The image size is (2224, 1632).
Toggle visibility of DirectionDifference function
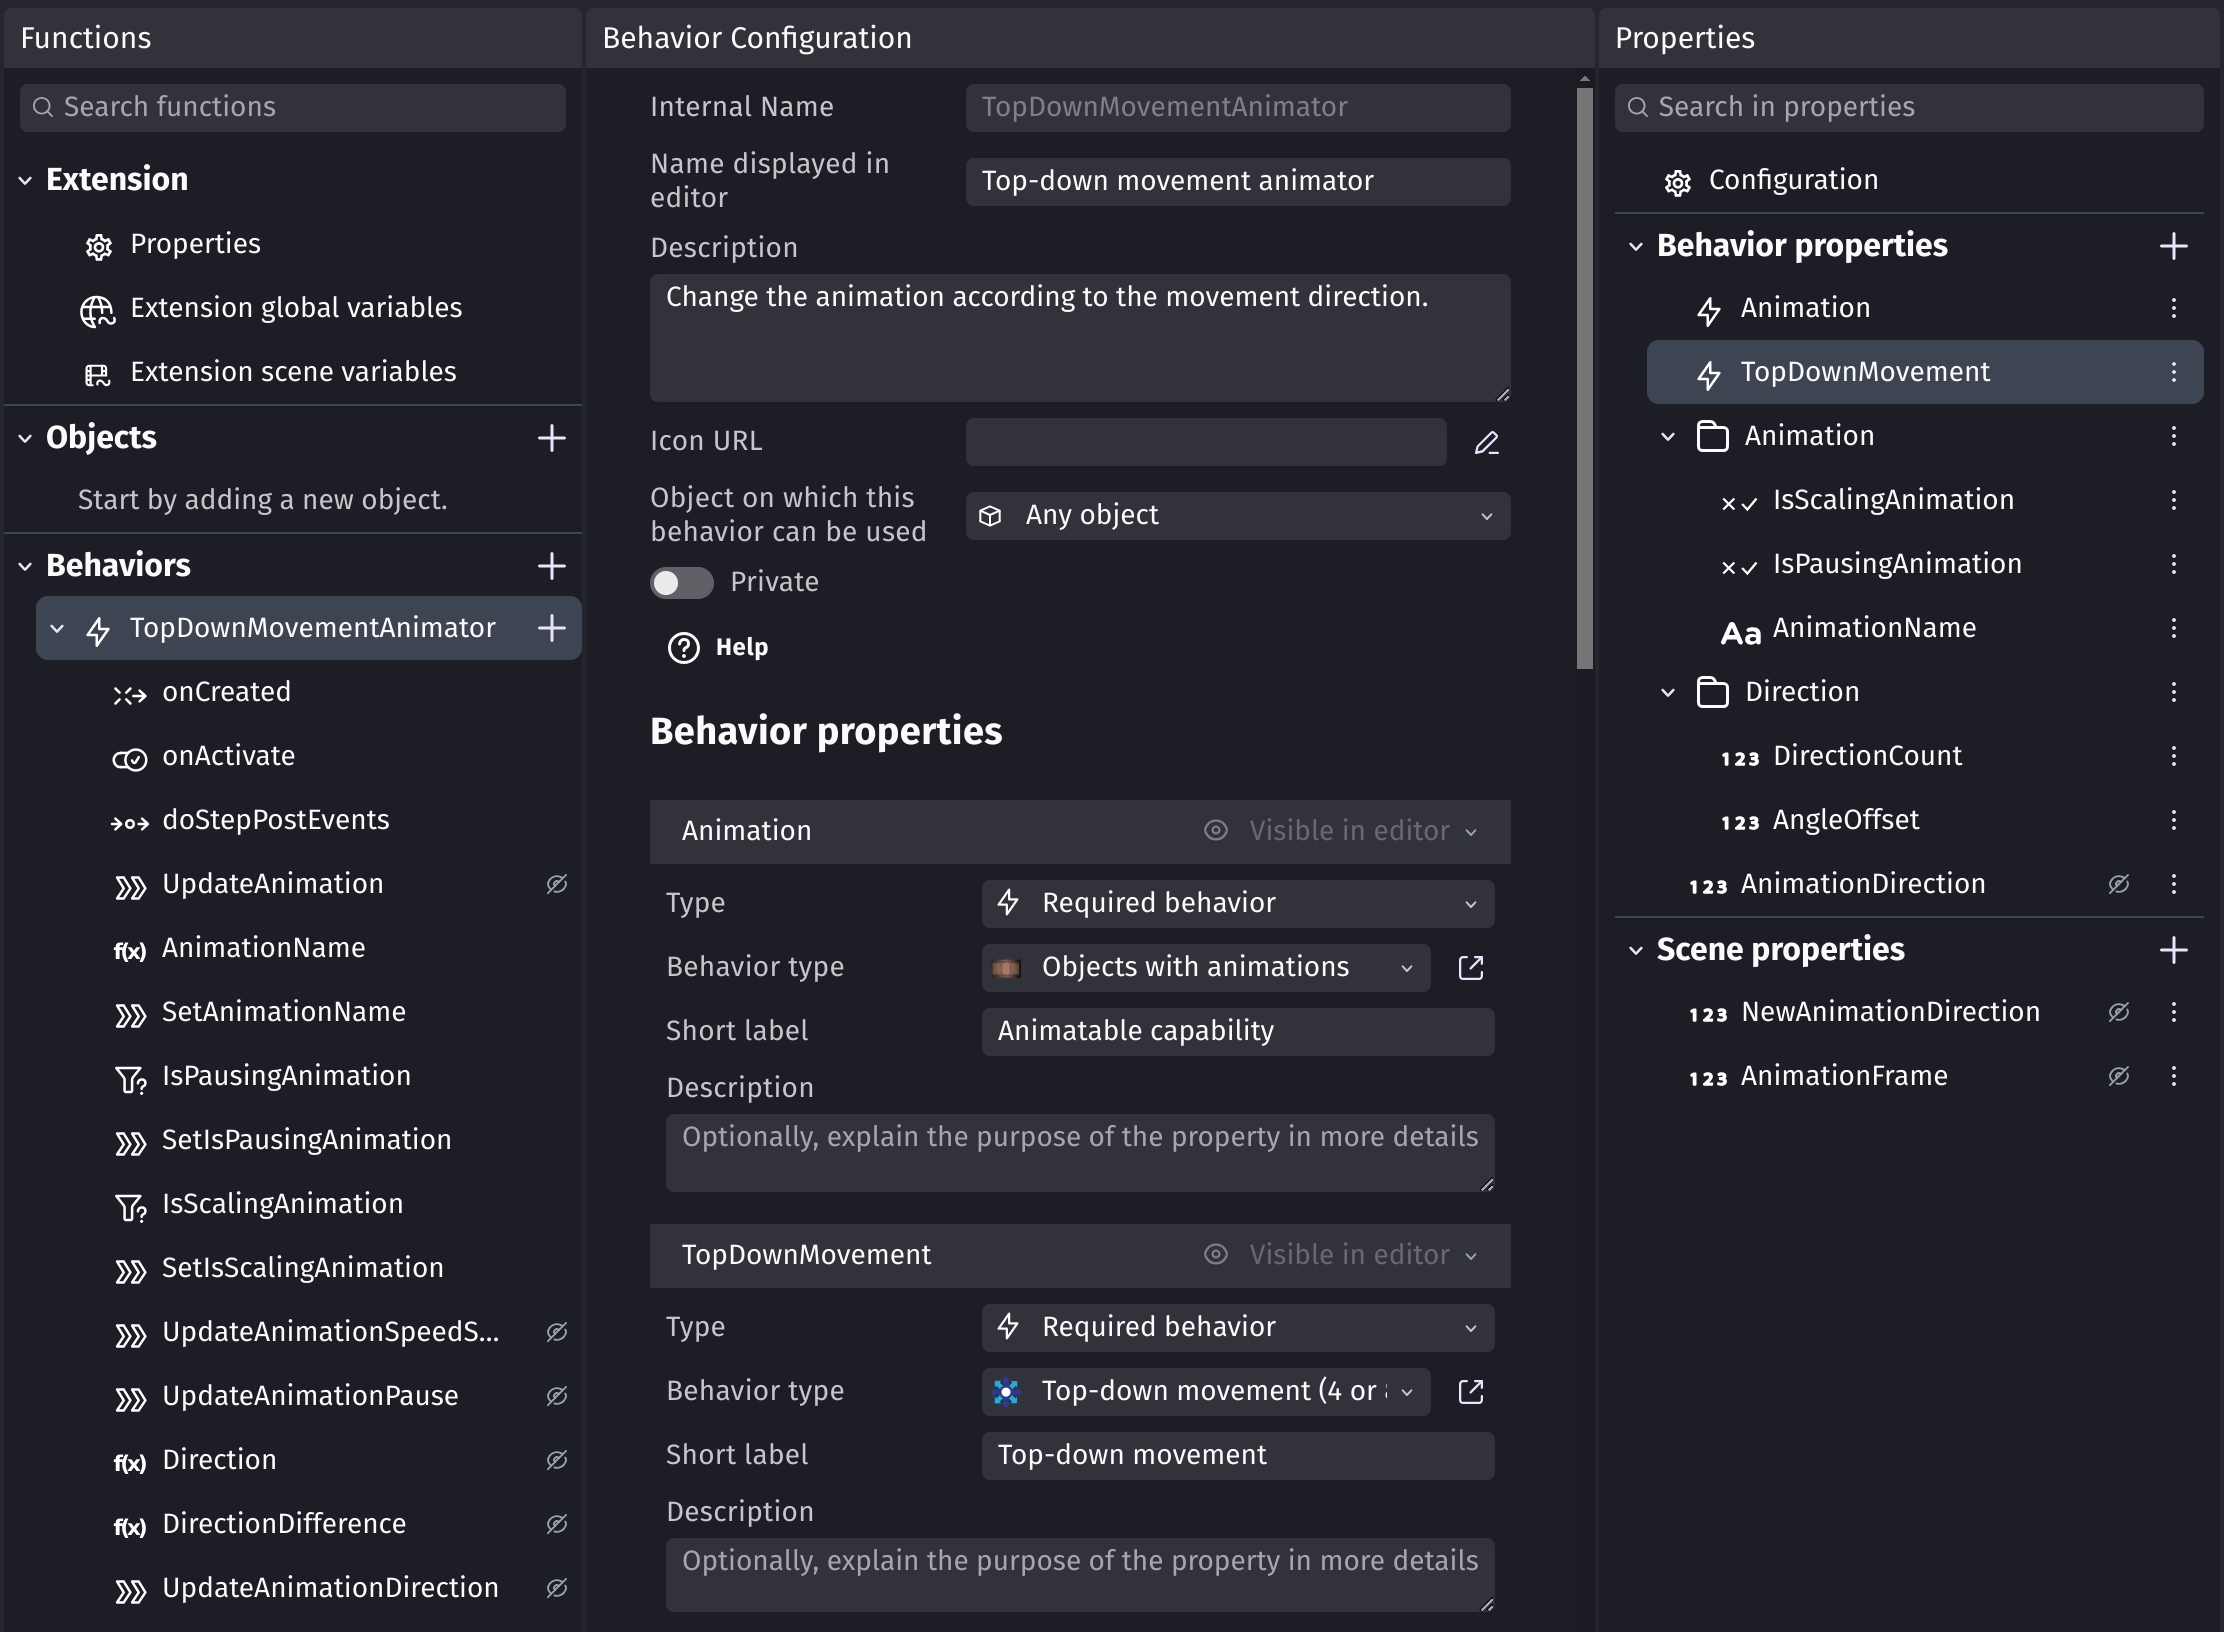[x=557, y=1524]
